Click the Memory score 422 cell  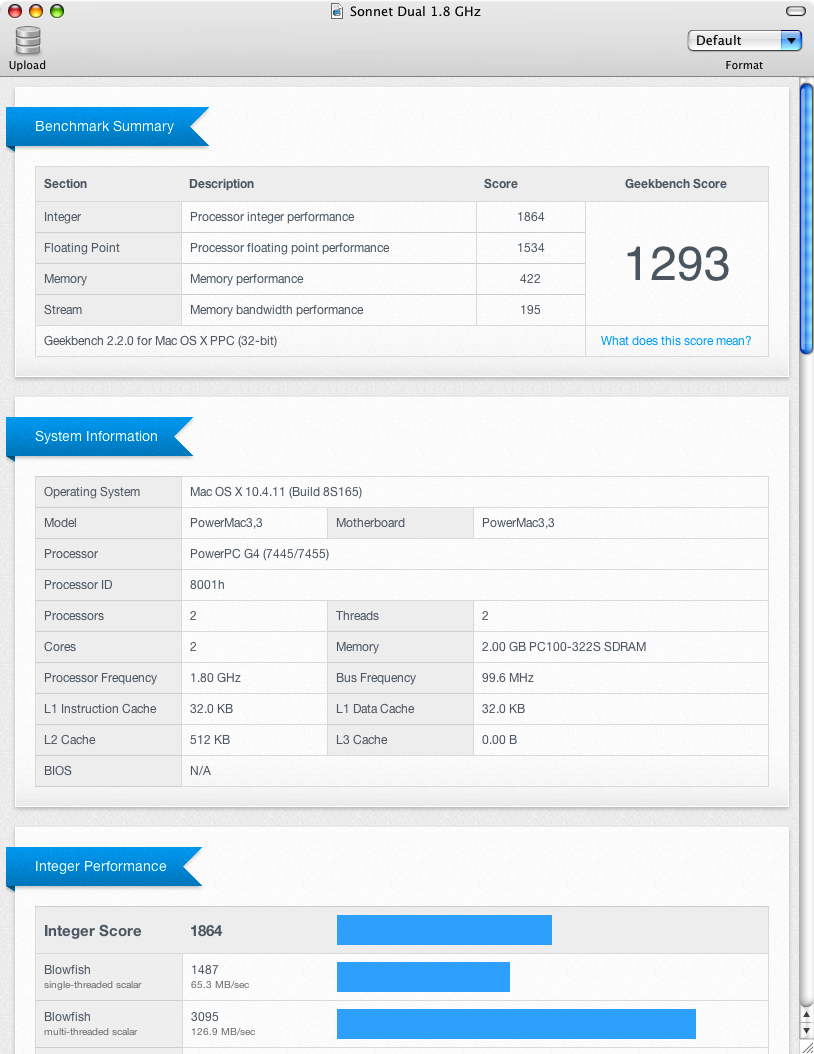click(x=530, y=279)
